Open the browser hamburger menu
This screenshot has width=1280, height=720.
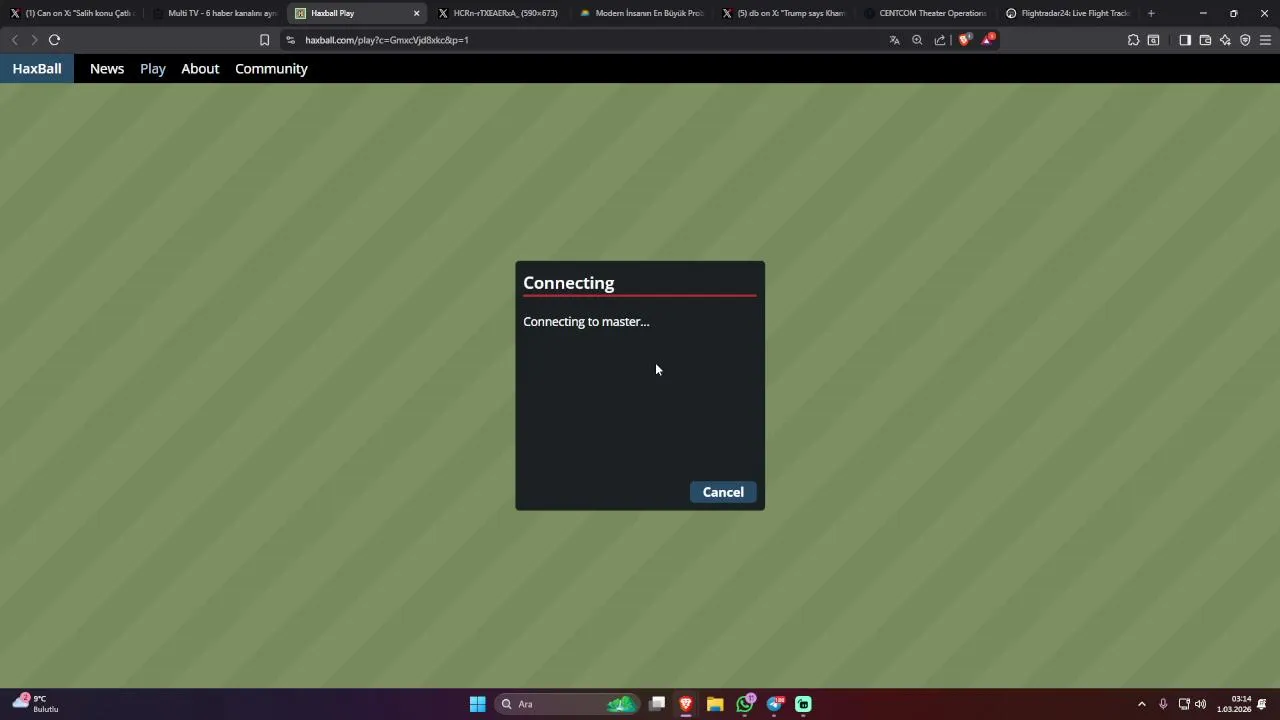(1265, 40)
